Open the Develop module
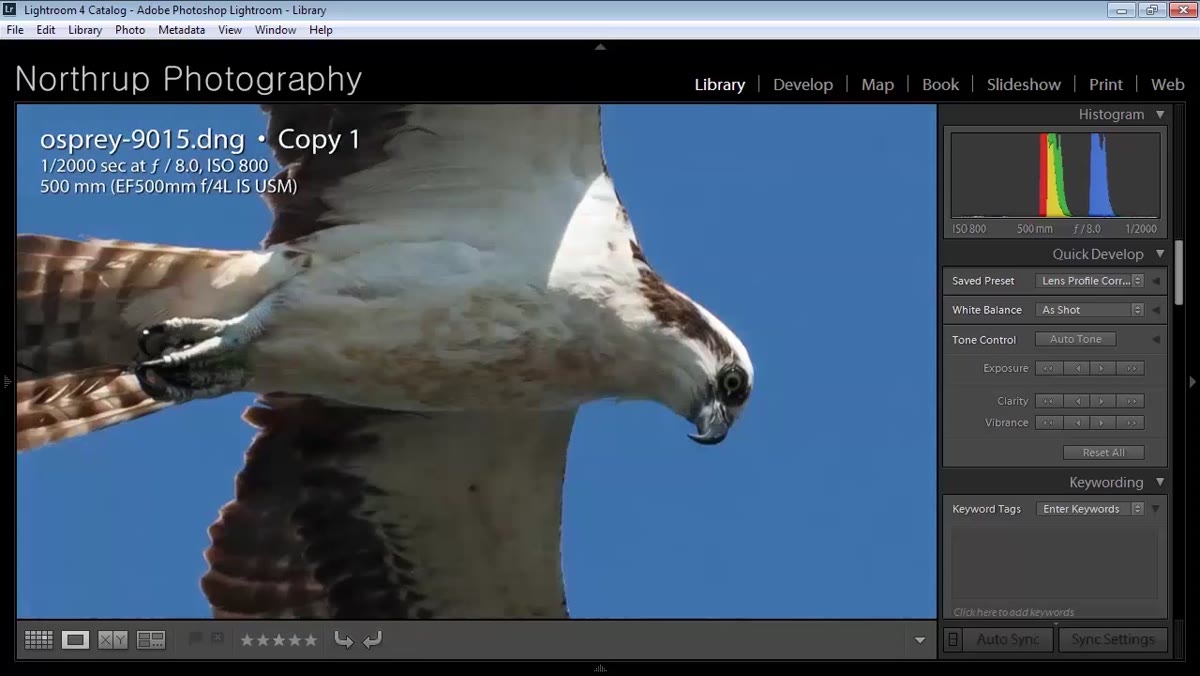This screenshot has height=676, width=1200. (803, 85)
